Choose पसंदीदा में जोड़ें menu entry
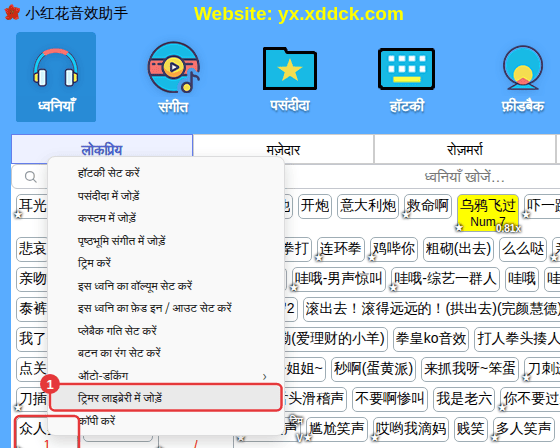Screen dimensions: 560x448 166,195
